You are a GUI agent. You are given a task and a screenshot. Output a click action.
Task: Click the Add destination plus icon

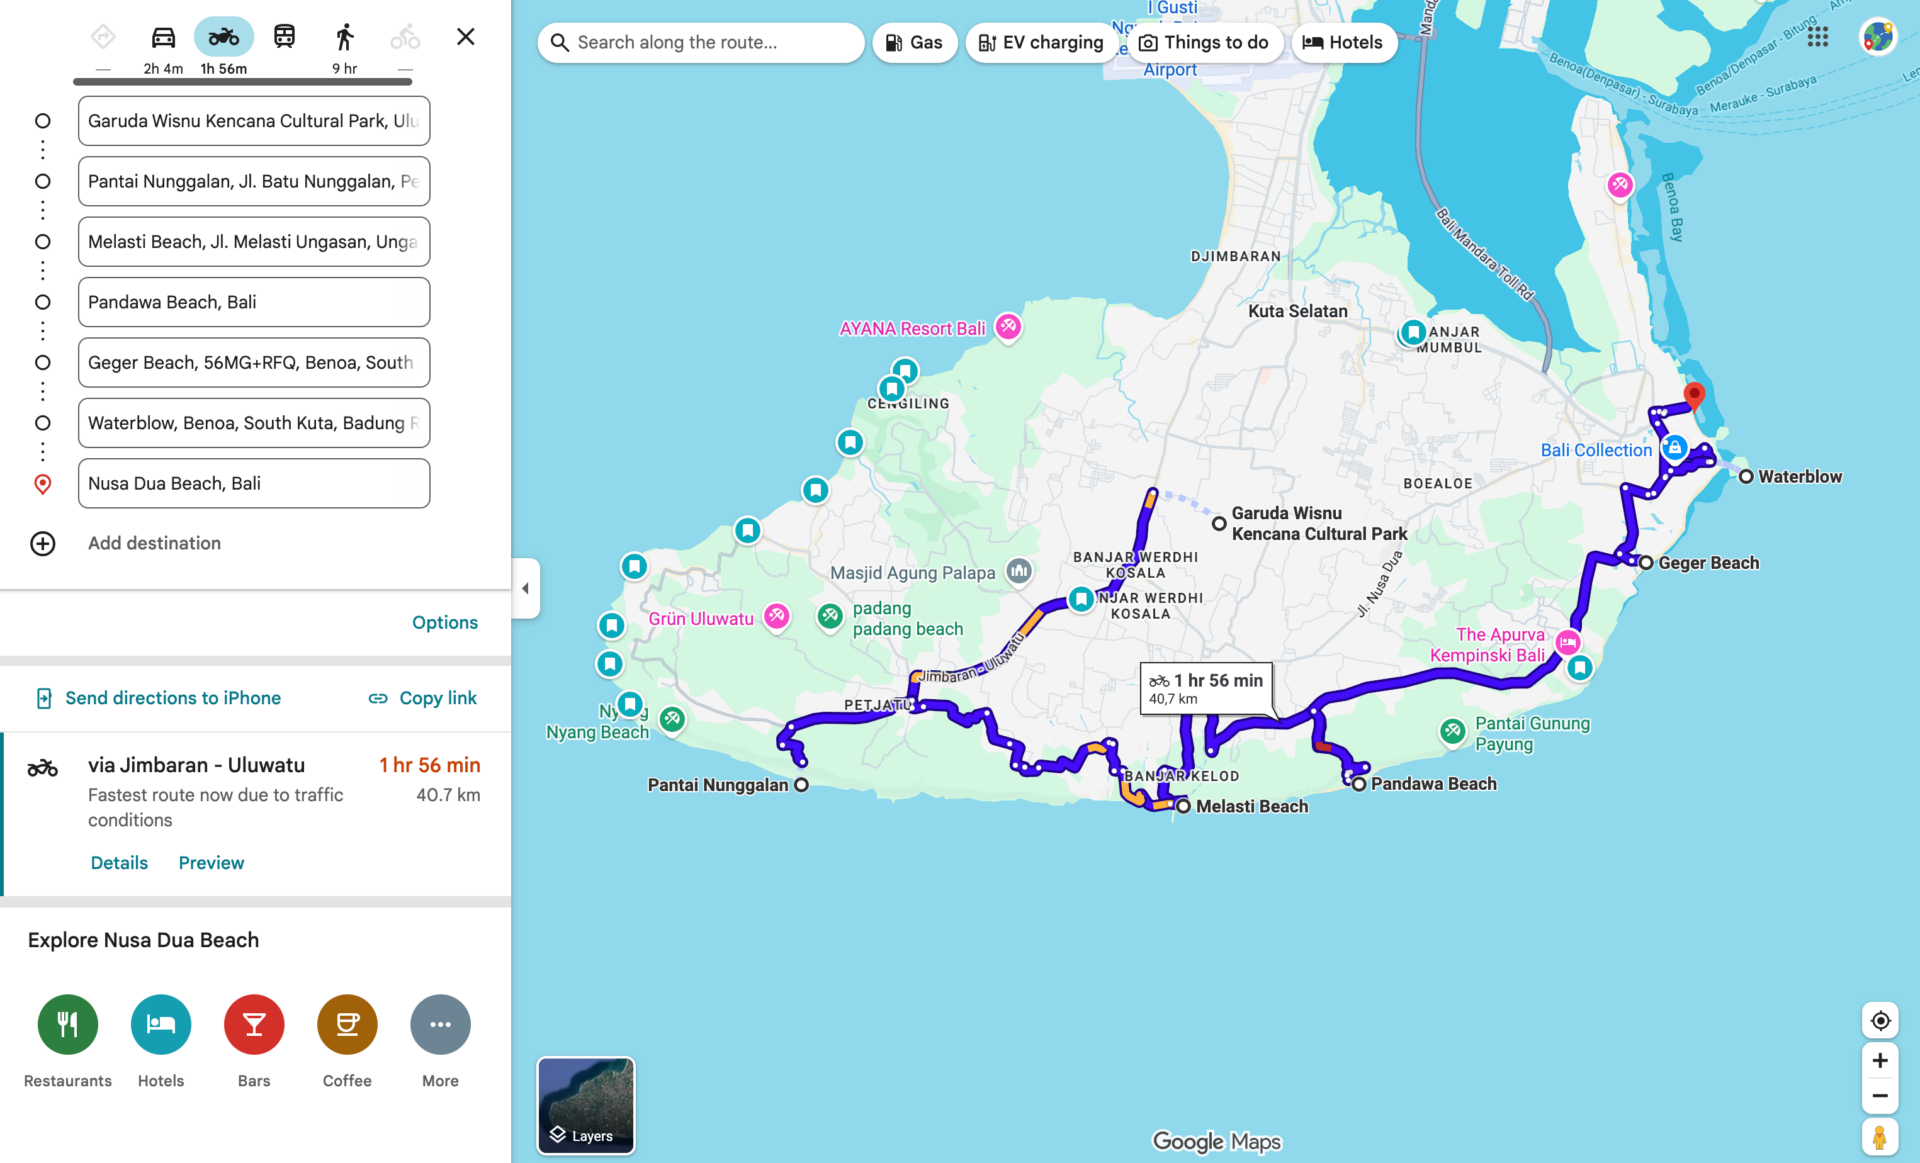(43, 543)
